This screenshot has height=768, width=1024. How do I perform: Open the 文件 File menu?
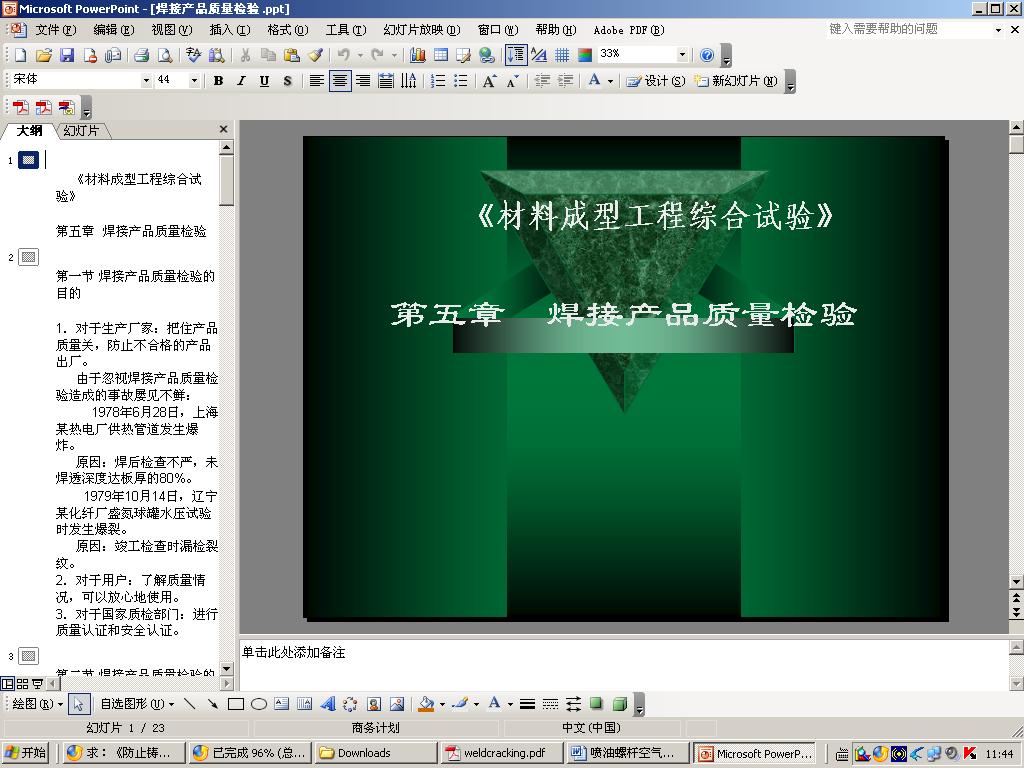coord(56,30)
